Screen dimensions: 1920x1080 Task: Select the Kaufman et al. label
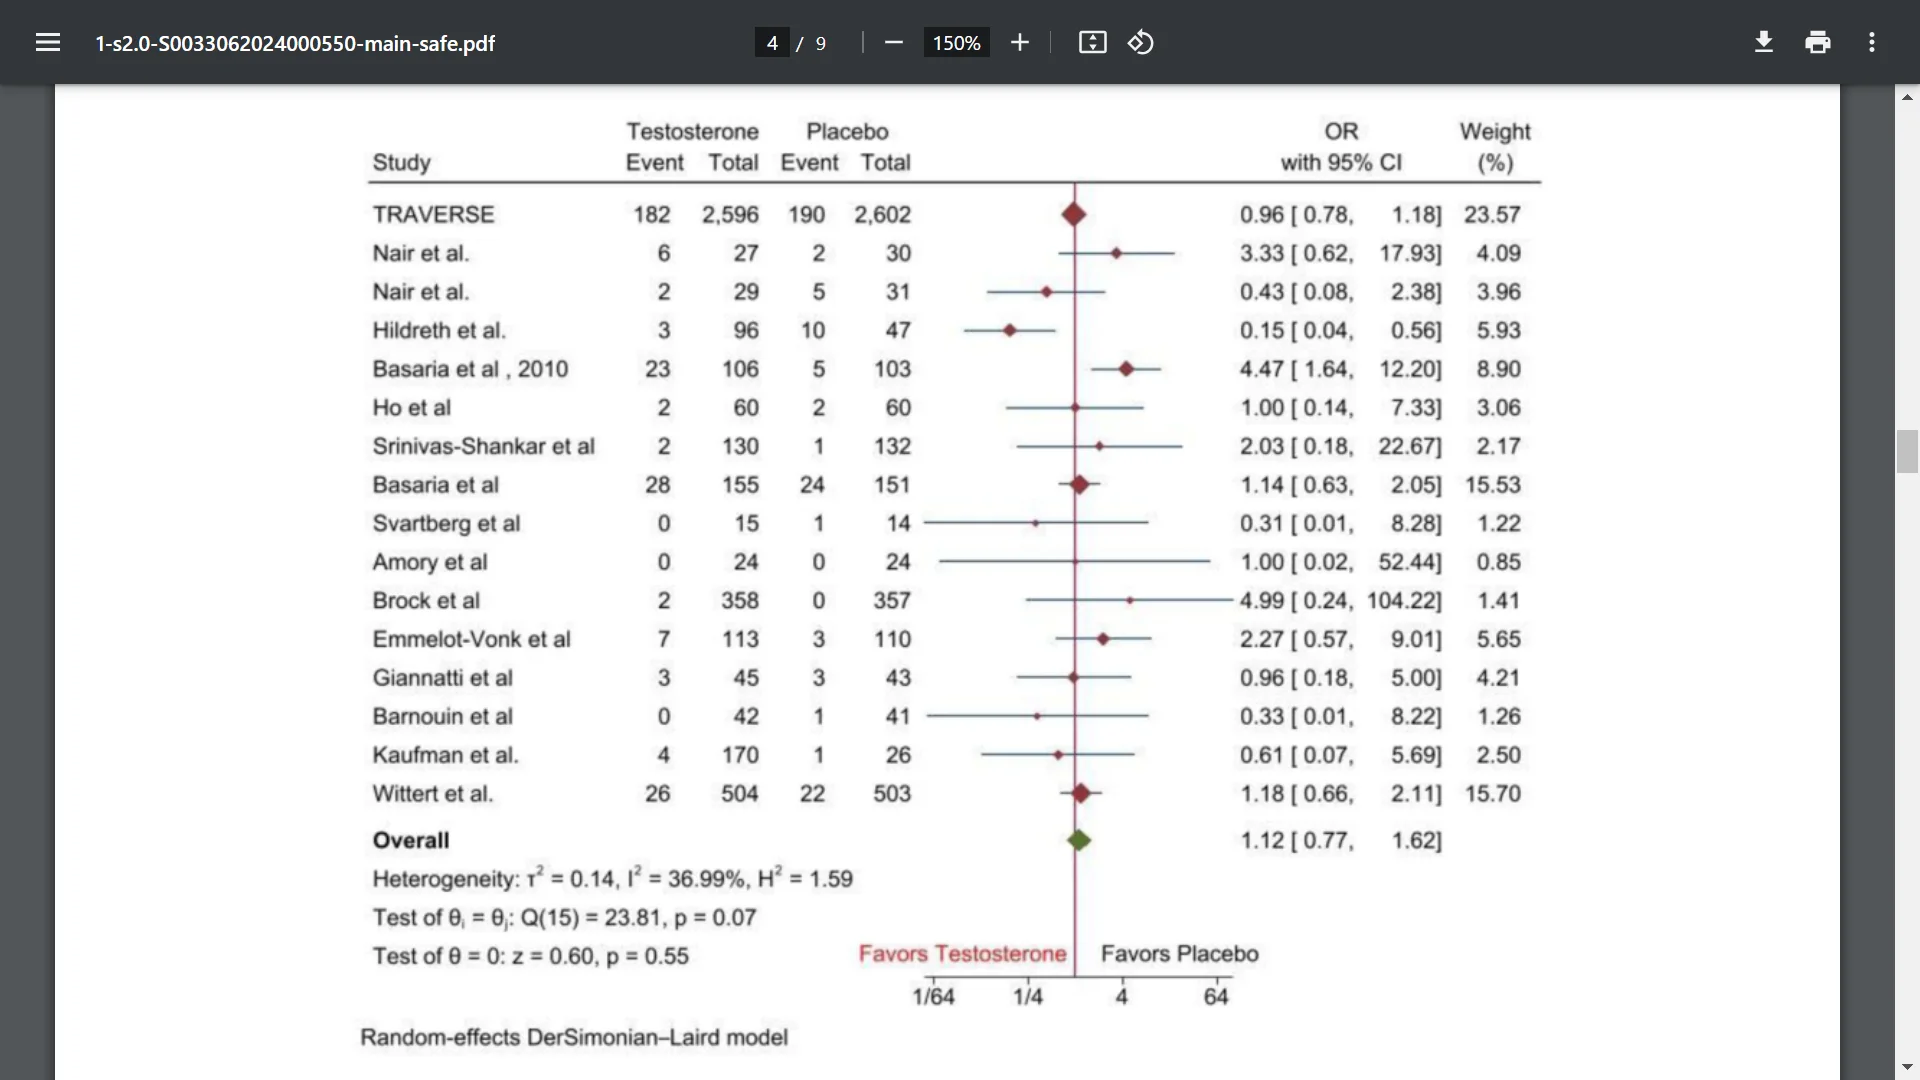[445, 755]
